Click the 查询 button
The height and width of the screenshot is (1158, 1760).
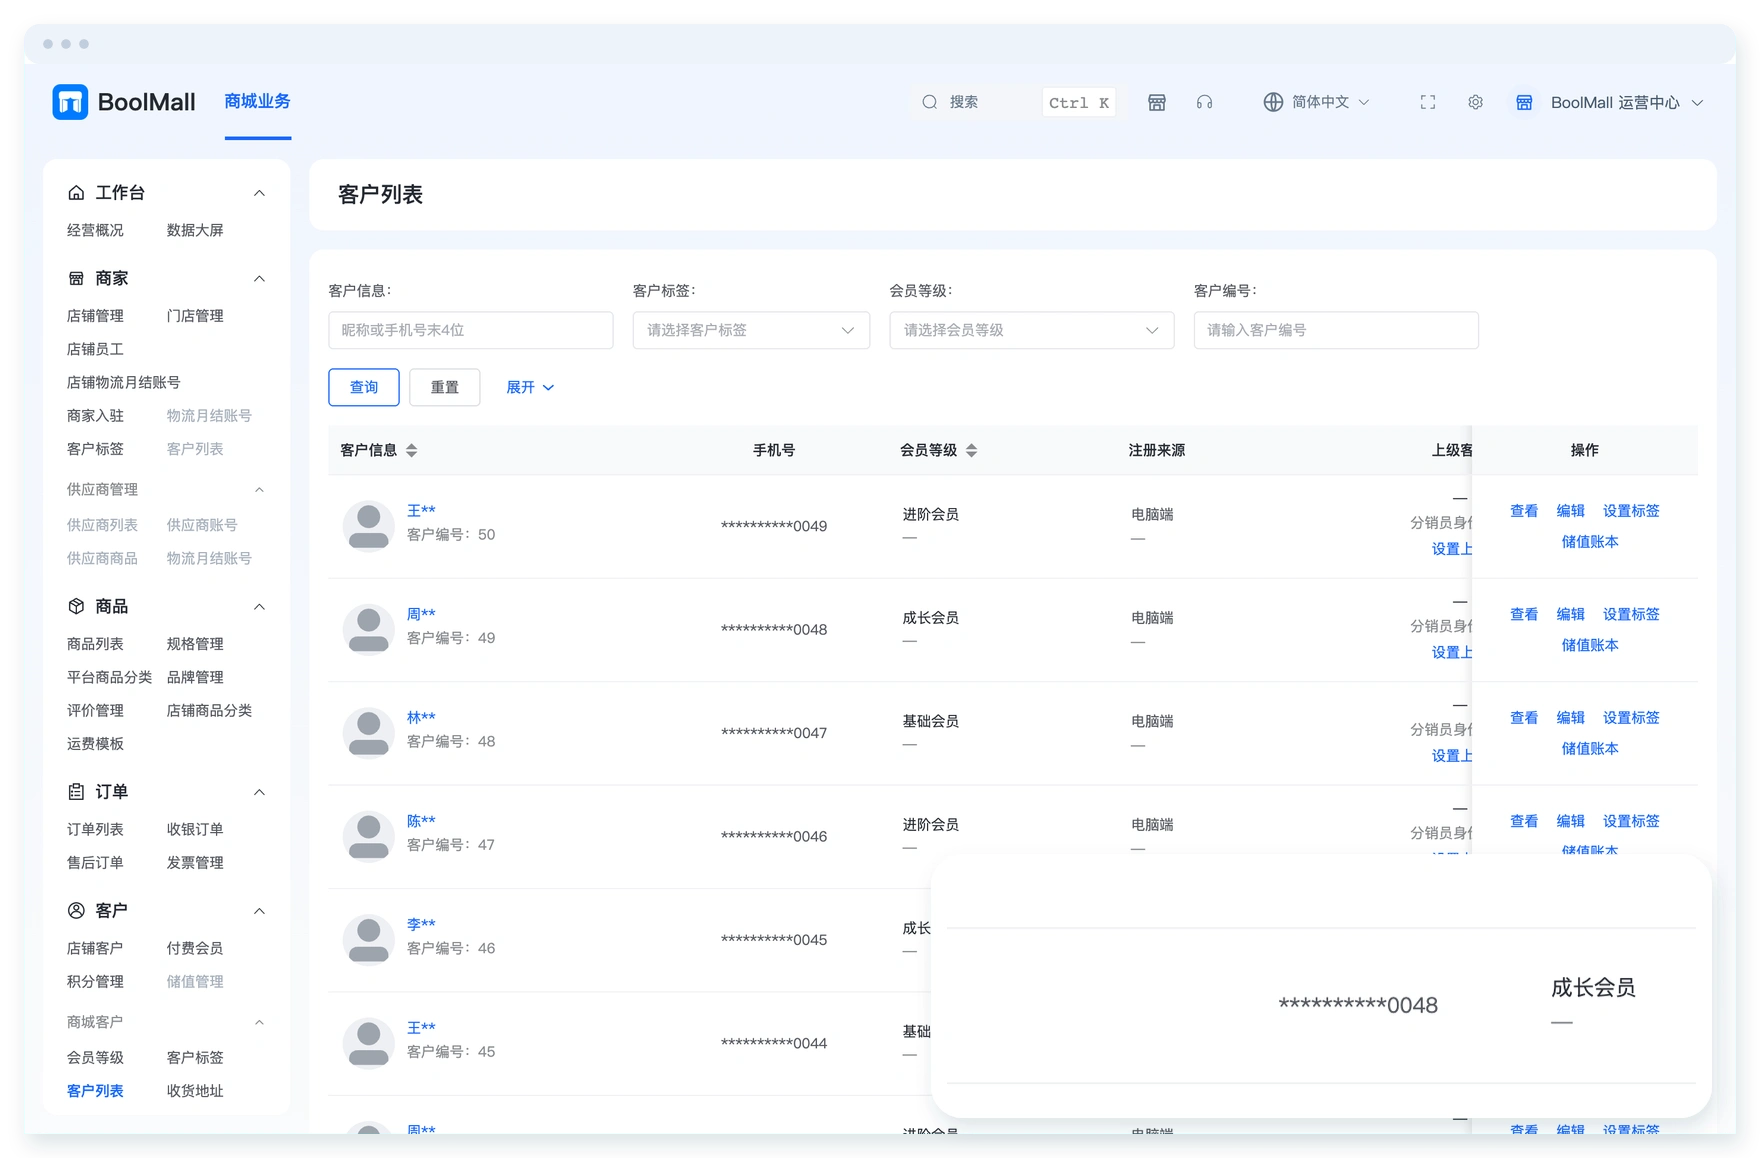[x=364, y=387]
